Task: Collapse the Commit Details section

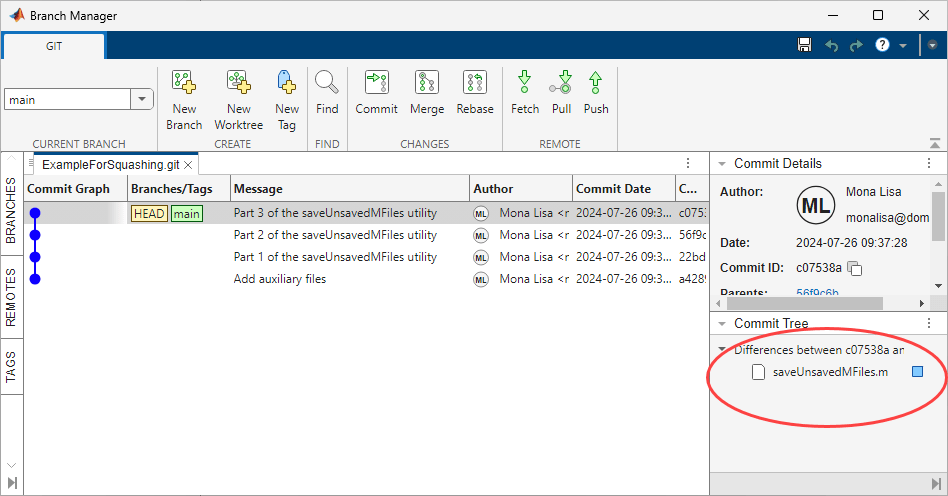Action: click(722, 164)
